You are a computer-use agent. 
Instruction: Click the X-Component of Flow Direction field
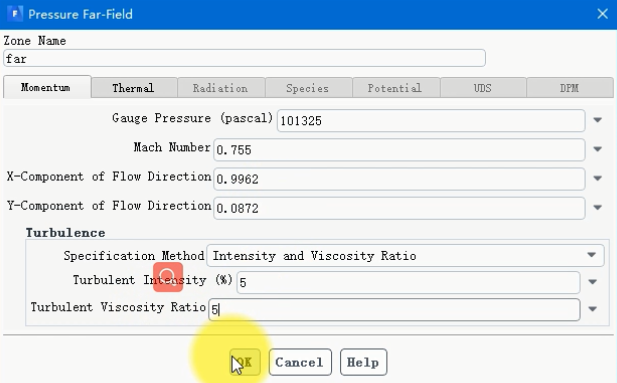tap(399, 179)
